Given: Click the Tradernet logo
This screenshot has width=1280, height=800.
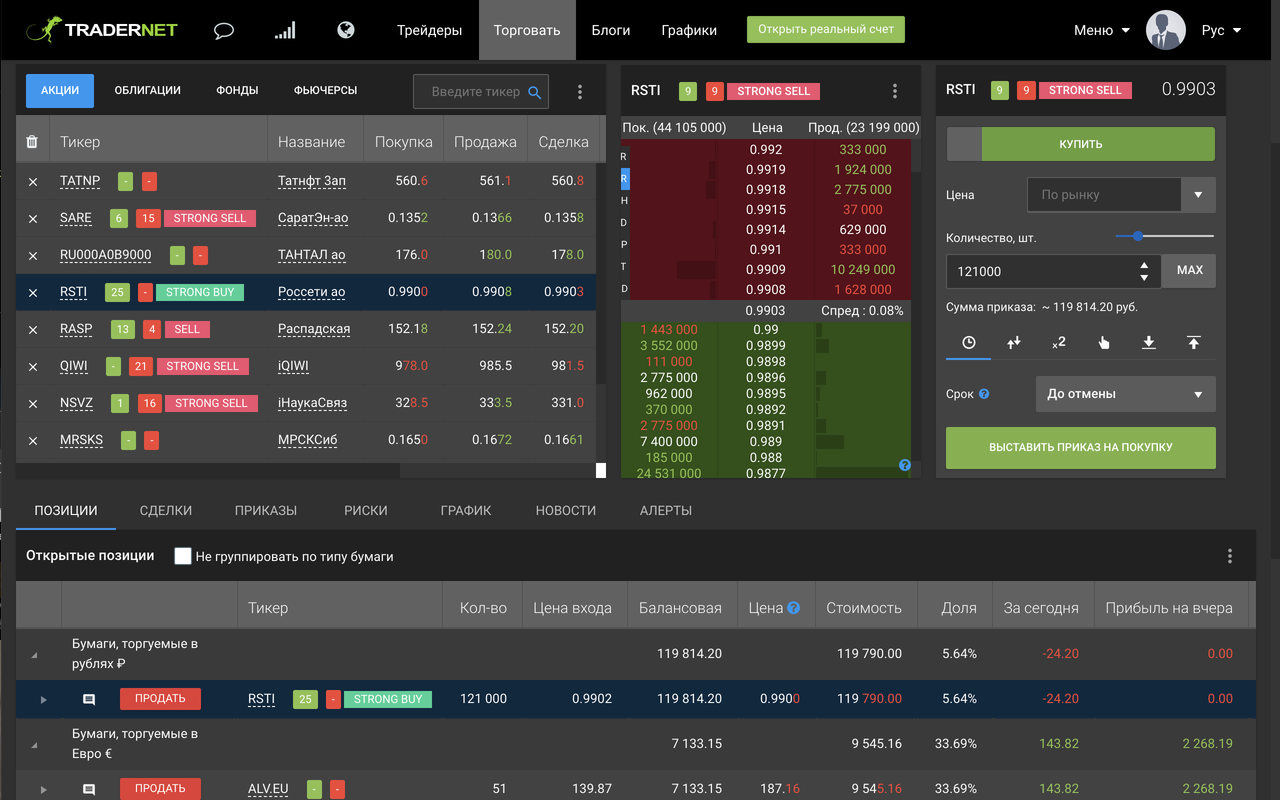Looking at the screenshot, I should tap(102, 30).
